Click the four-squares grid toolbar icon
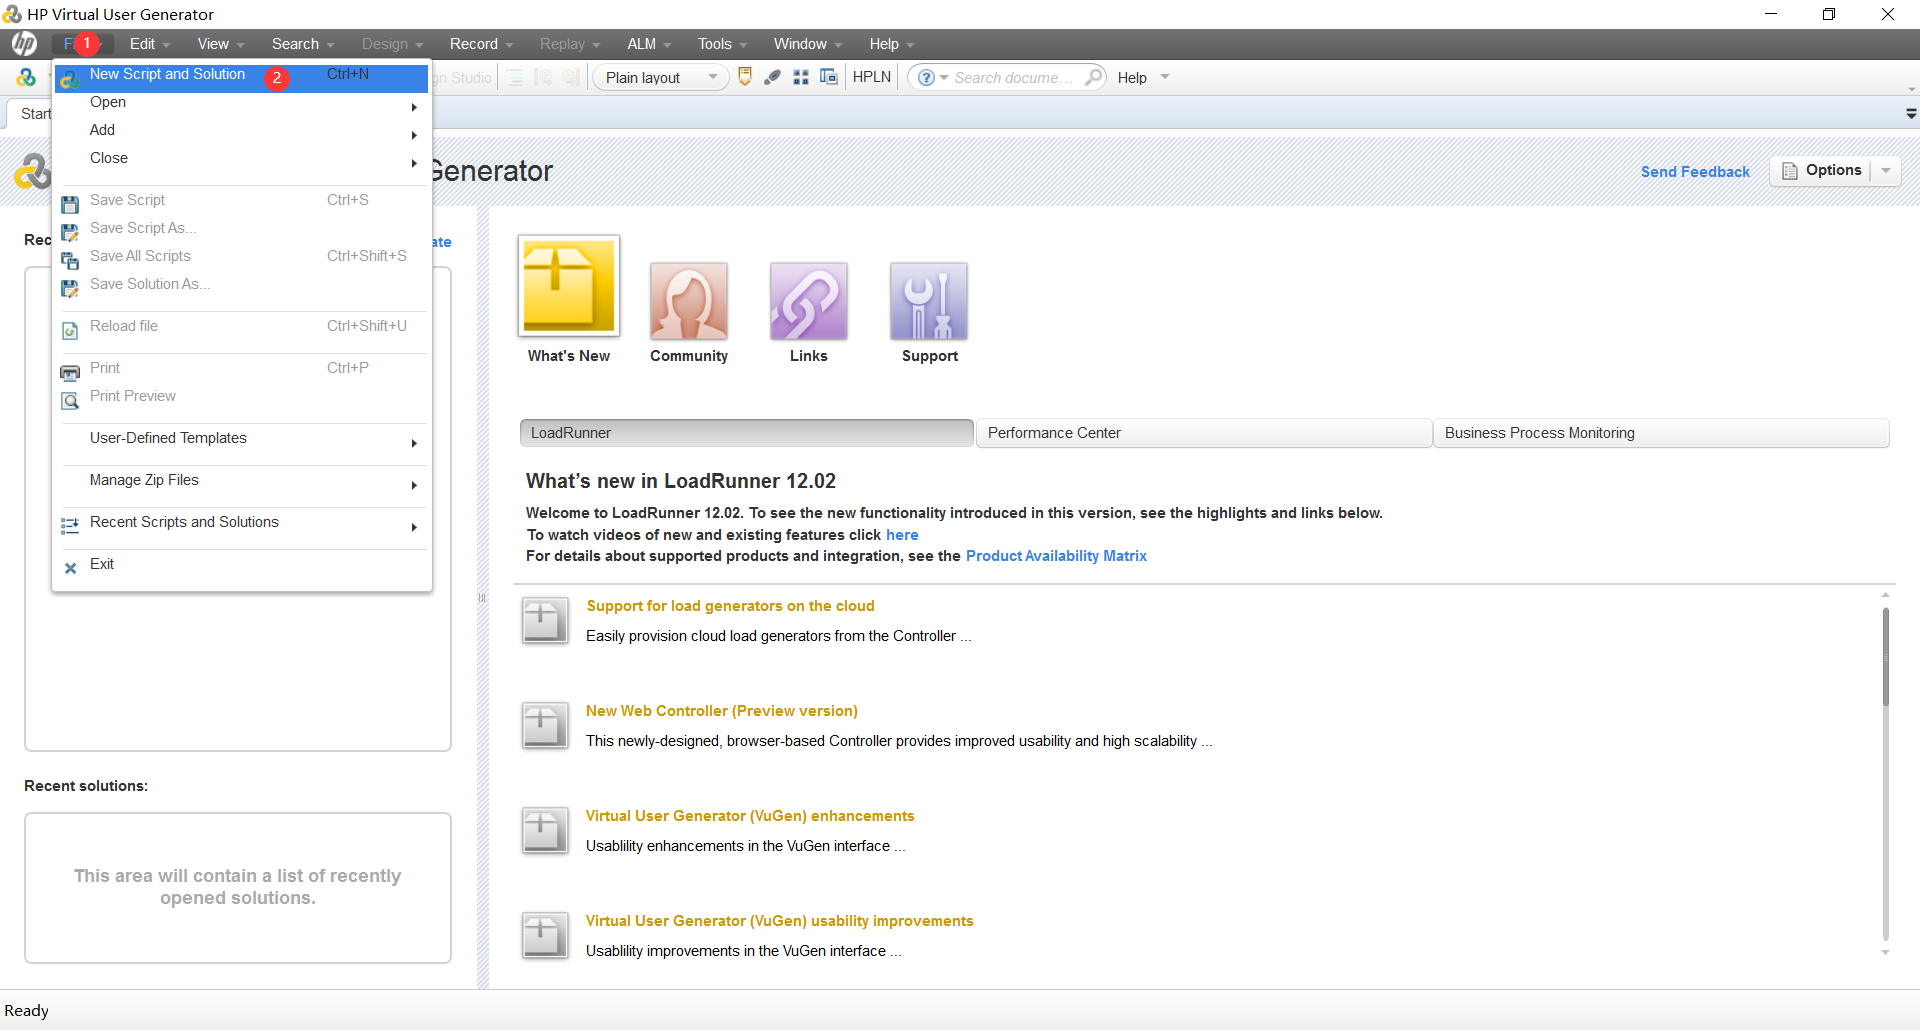Image resolution: width=1920 pixels, height=1030 pixels. coord(801,77)
